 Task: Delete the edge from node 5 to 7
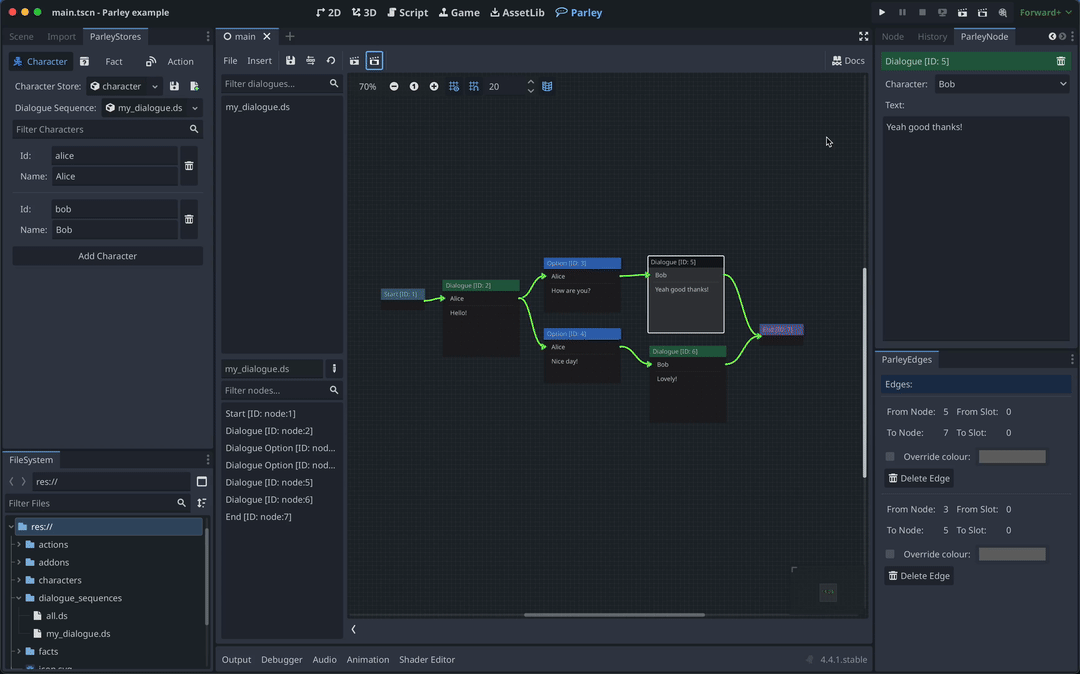point(919,478)
